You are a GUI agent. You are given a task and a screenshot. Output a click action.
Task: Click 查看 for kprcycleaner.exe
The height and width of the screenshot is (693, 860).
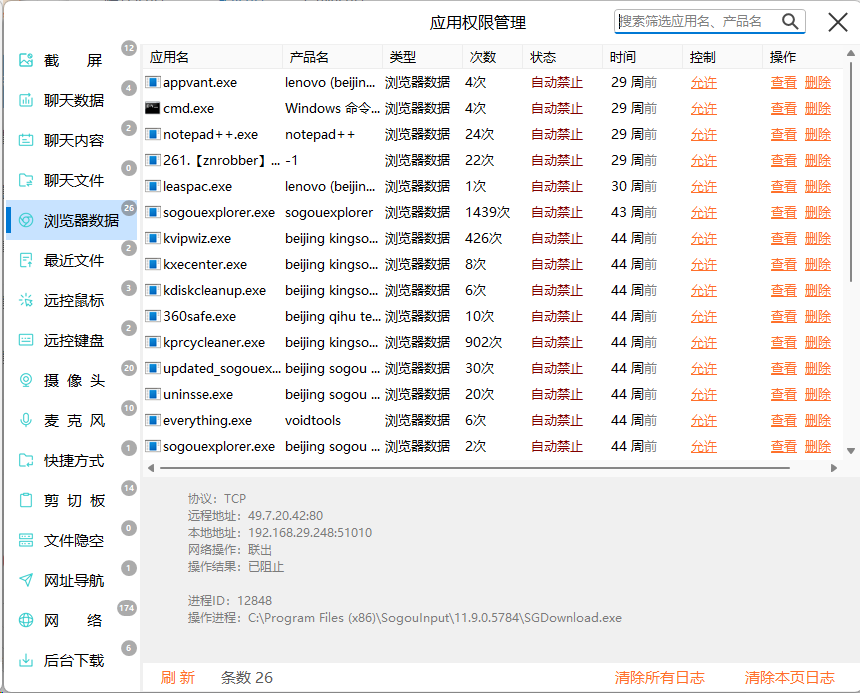[x=783, y=343]
